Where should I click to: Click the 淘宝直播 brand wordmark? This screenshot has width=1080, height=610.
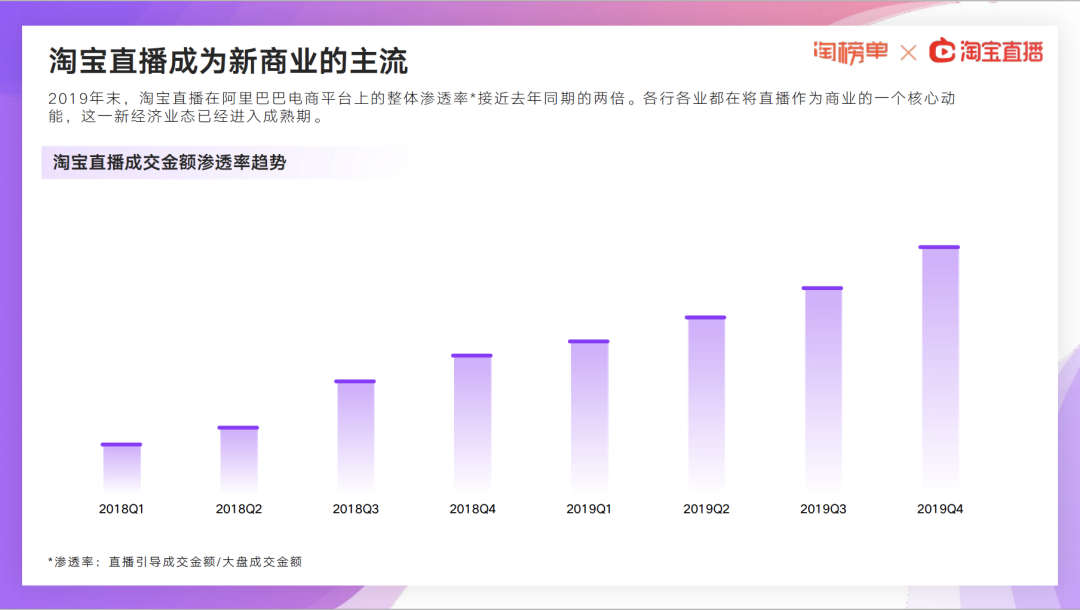click(1001, 52)
